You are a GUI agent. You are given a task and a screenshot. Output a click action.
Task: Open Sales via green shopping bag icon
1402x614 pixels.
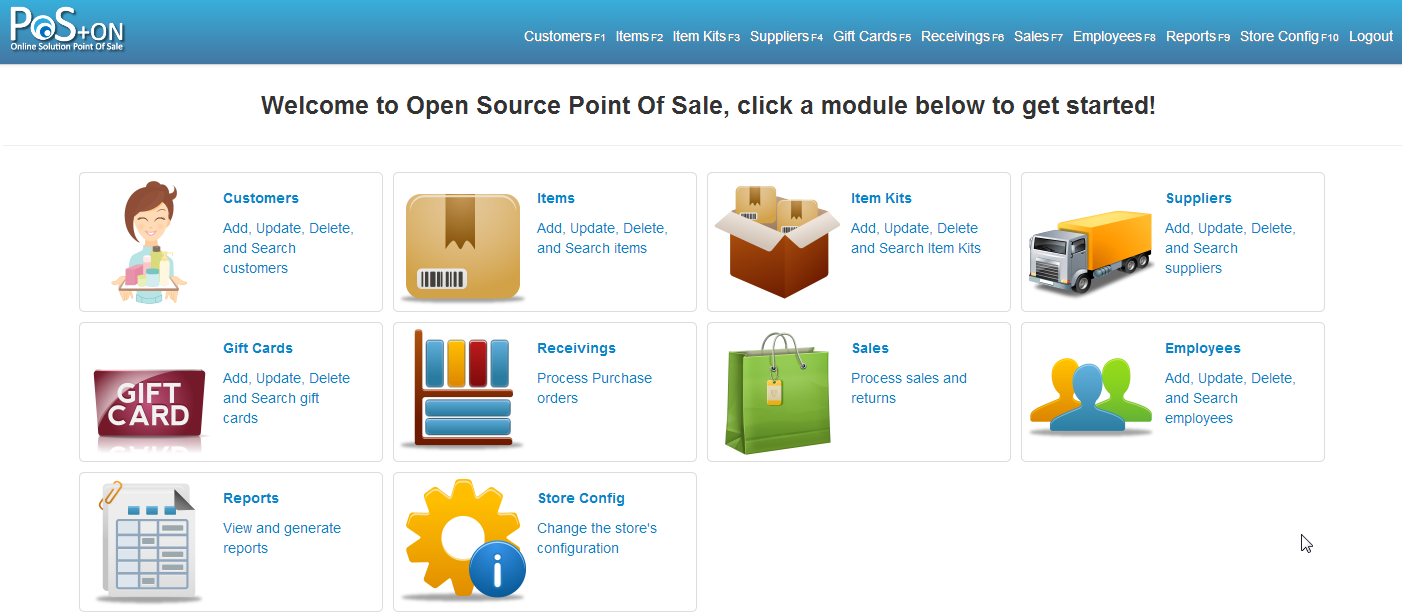pos(778,393)
